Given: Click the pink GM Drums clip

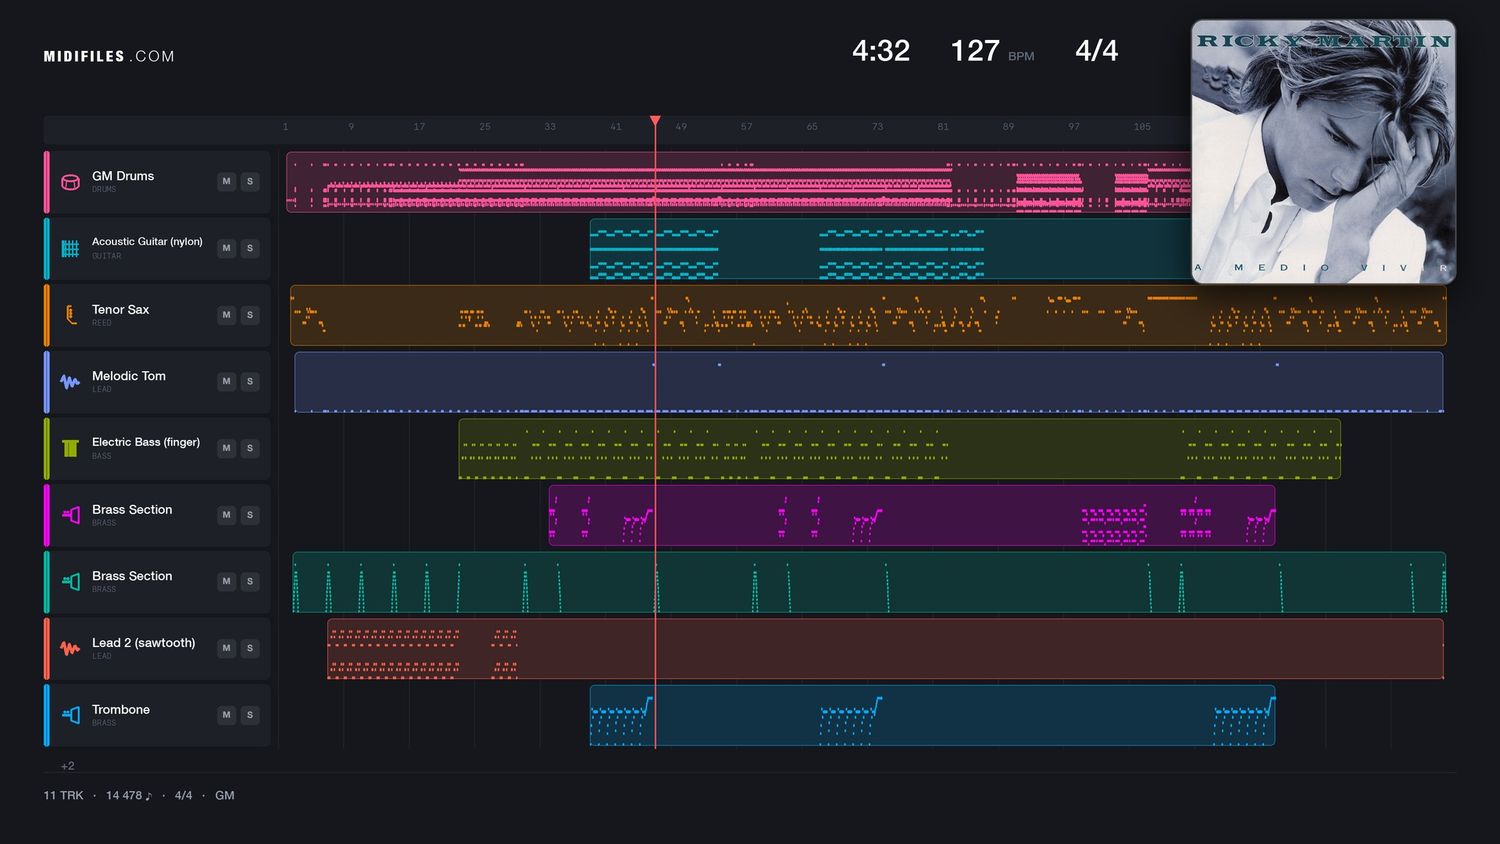Looking at the screenshot, I should point(738,182).
